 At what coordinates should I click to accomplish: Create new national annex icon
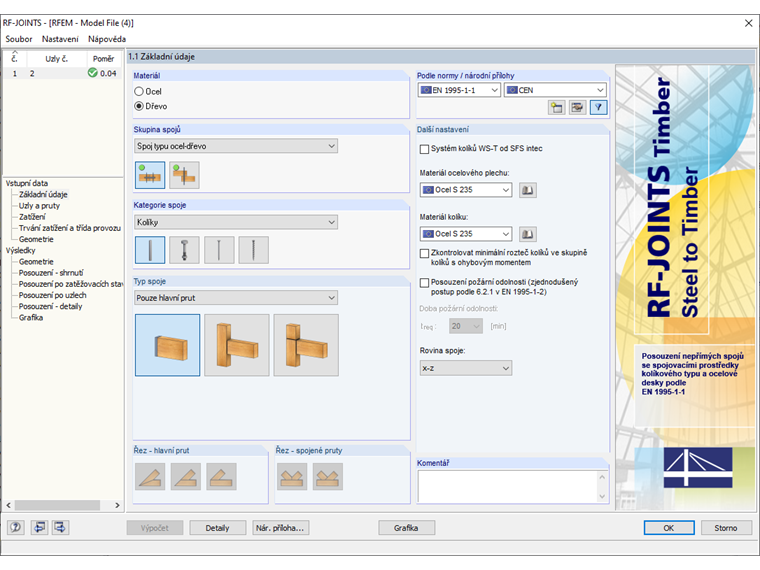[x=556, y=107]
